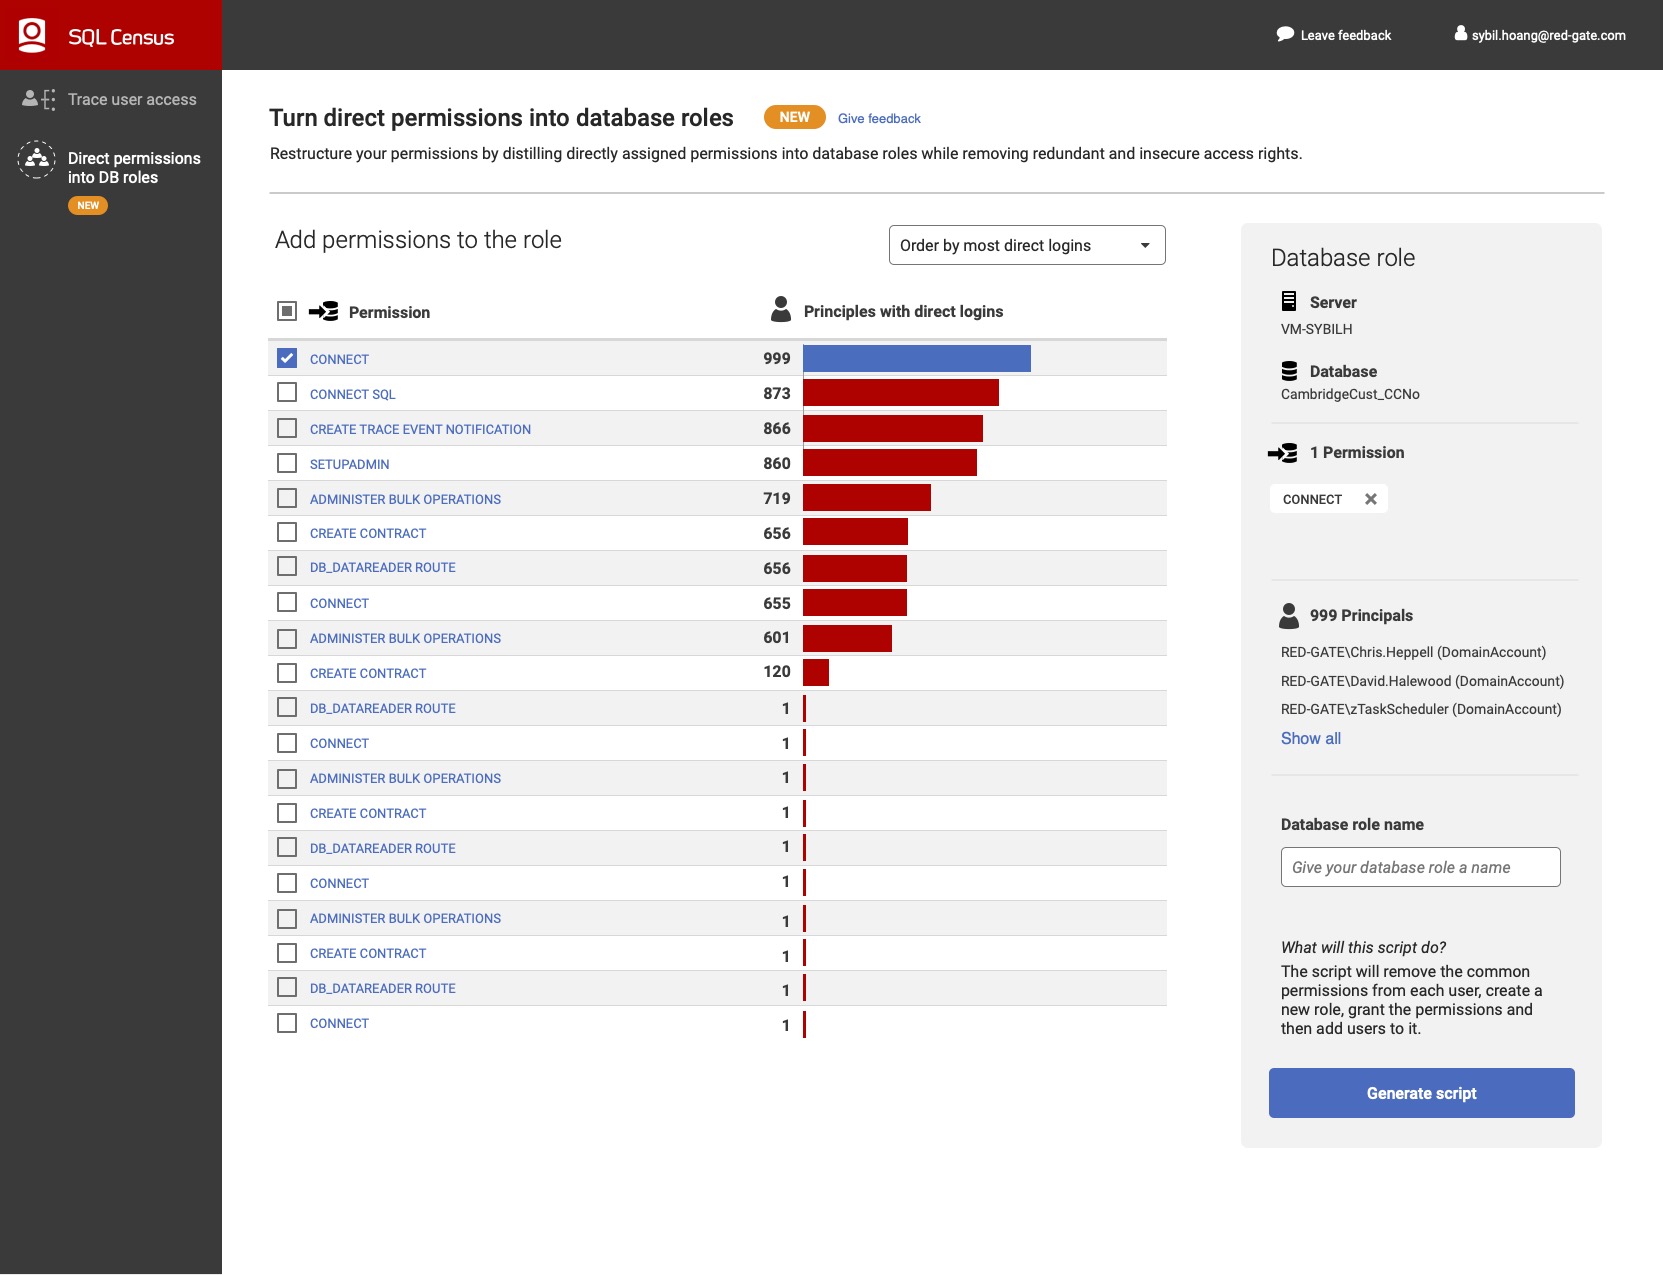Open Direct permissions into DB roles icon
Screen dimensions: 1663x1275
point(36,160)
